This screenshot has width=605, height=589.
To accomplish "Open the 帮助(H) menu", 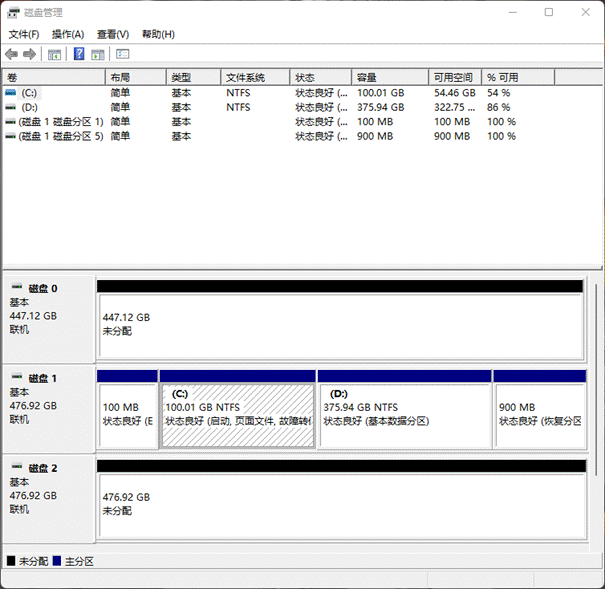I will tap(158, 34).
